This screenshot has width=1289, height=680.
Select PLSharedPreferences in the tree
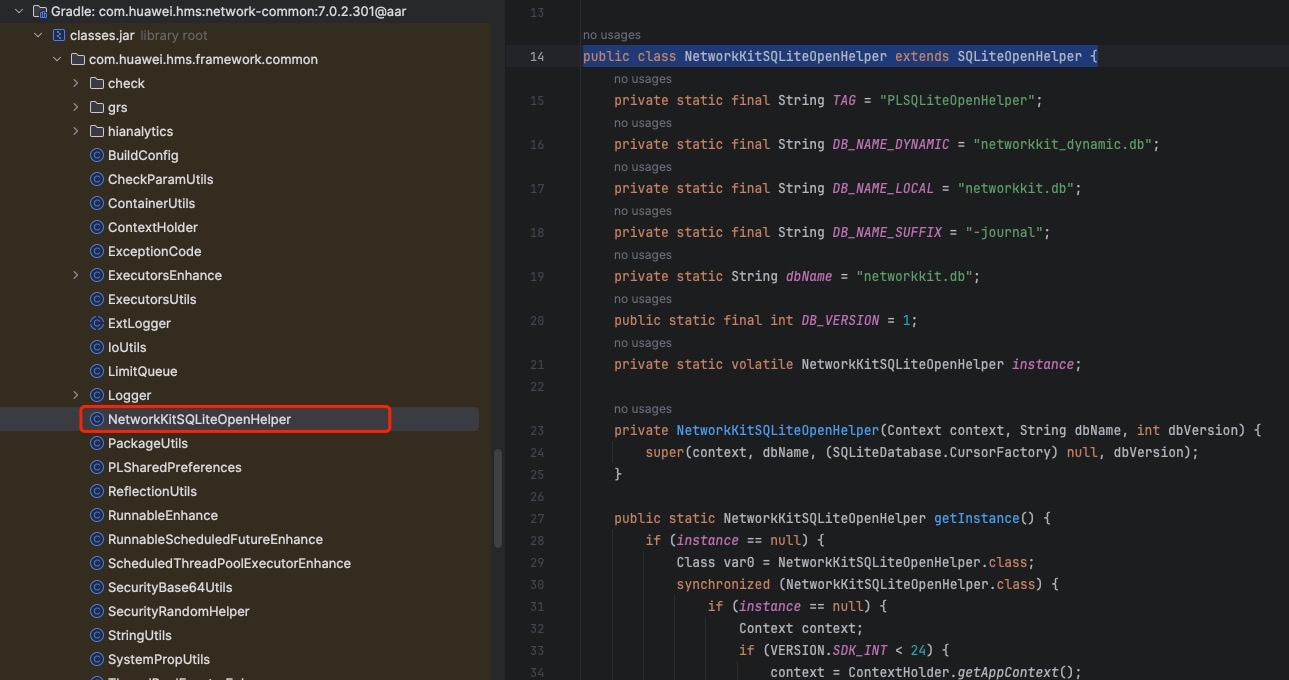coord(174,467)
